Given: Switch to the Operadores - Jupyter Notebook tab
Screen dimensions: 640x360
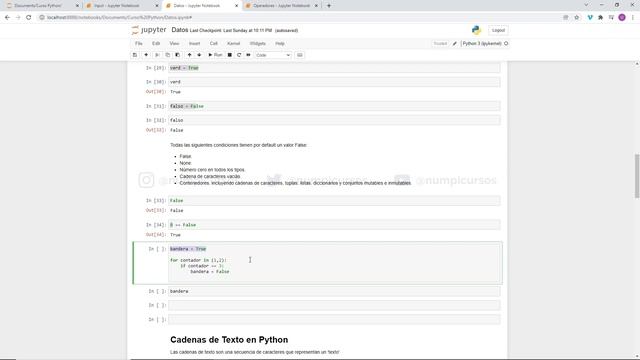Looking at the screenshot, I should pos(282,6).
